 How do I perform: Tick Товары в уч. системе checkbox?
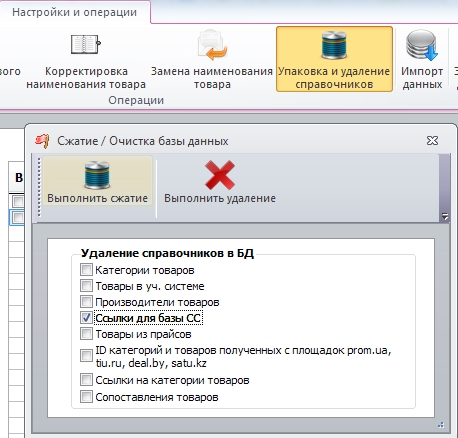tap(86, 285)
